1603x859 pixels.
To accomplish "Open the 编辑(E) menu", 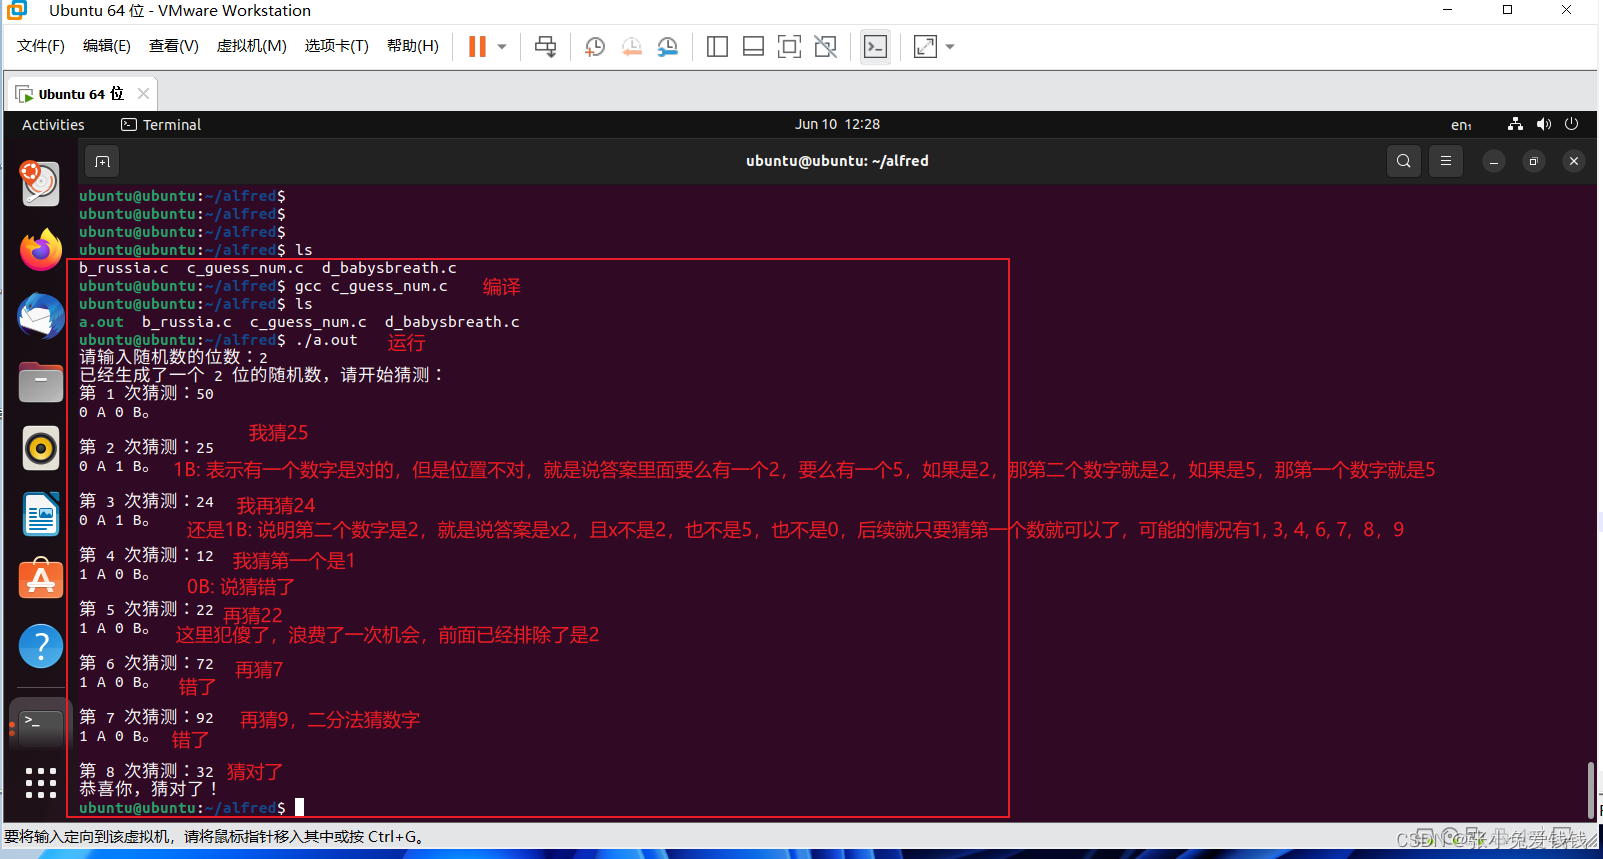I will (106, 46).
